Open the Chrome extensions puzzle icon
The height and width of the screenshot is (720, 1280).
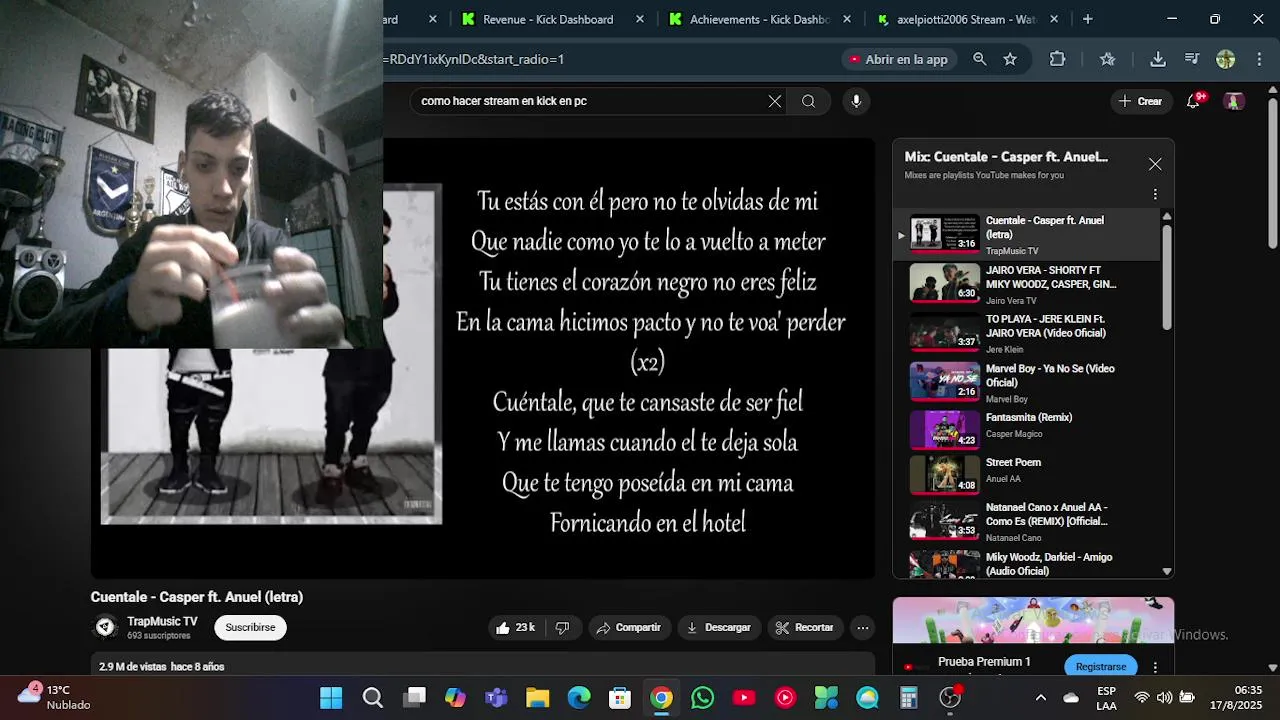1057,59
